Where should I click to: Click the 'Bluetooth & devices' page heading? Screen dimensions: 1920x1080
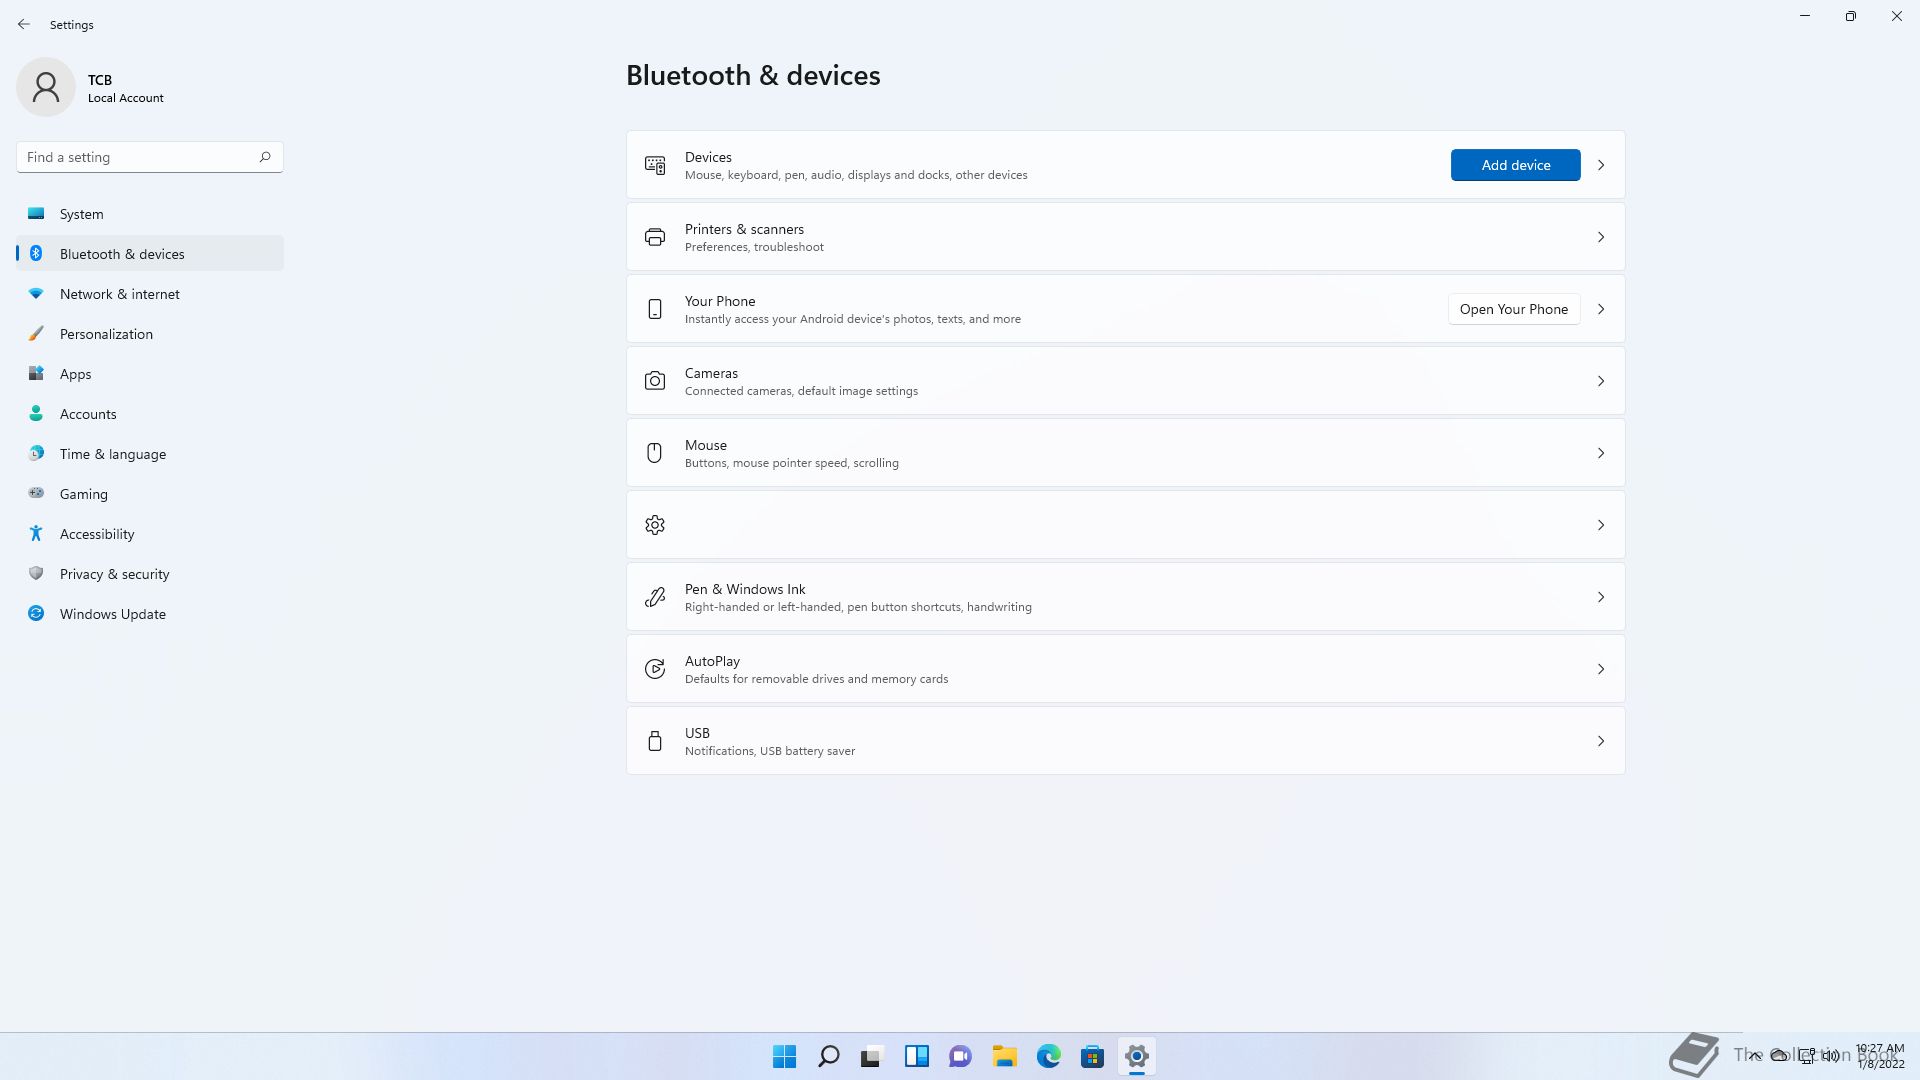(753, 75)
